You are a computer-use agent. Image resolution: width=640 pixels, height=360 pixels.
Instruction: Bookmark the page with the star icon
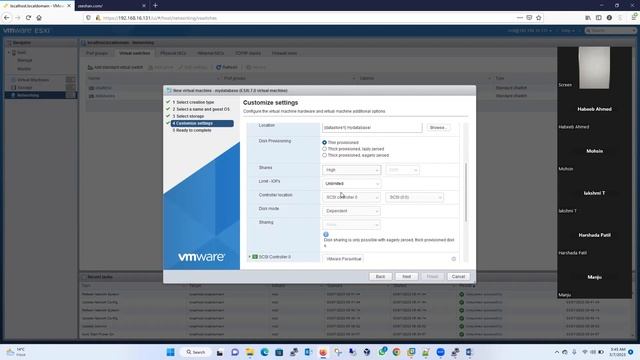(539, 18)
